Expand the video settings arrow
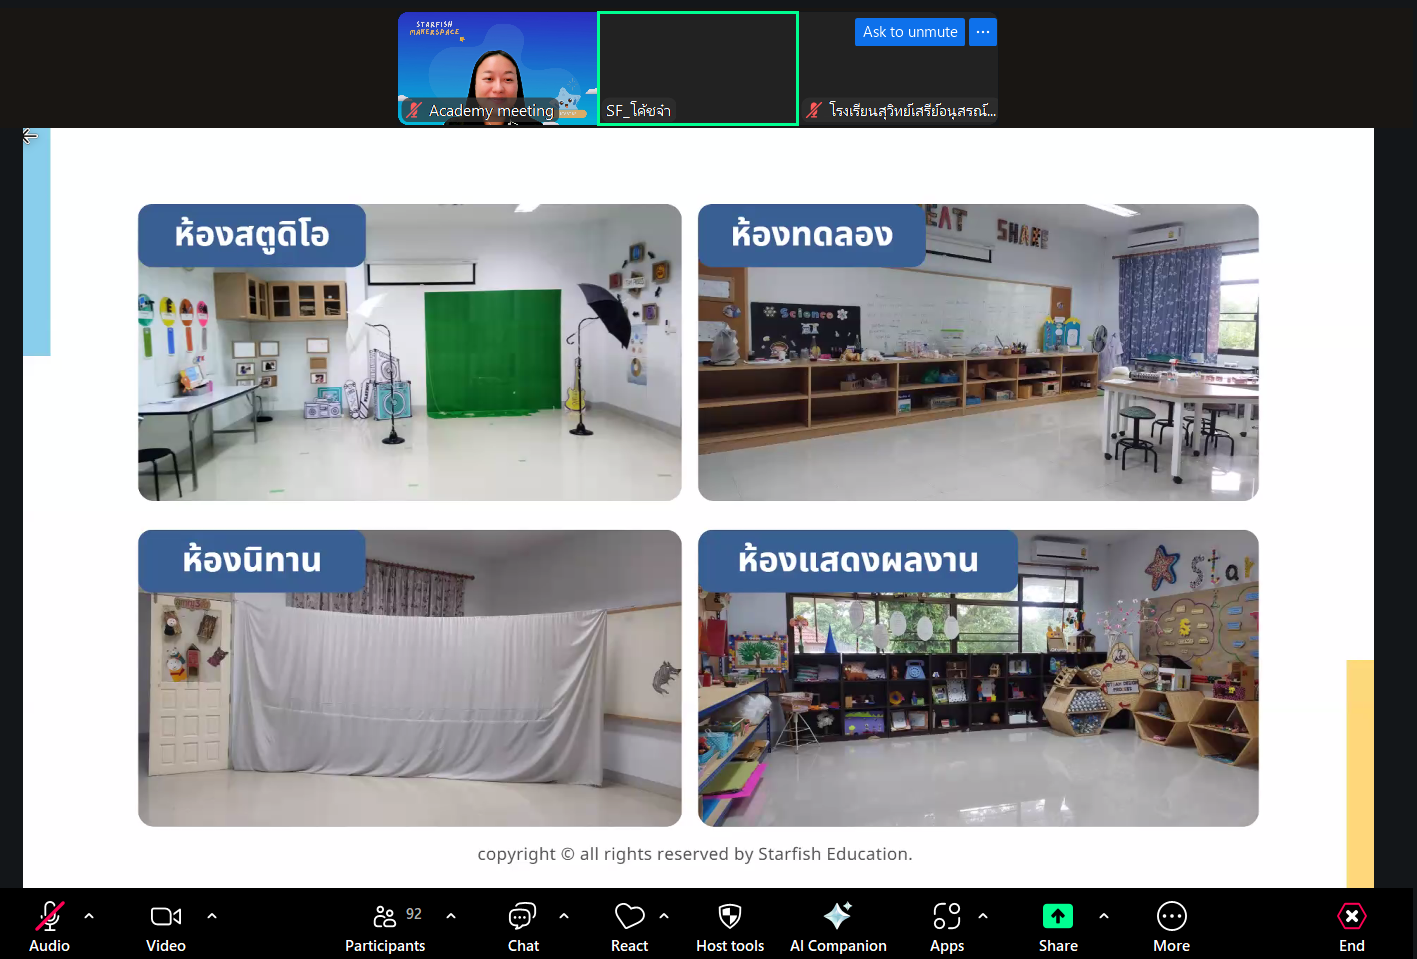 tap(212, 915)
